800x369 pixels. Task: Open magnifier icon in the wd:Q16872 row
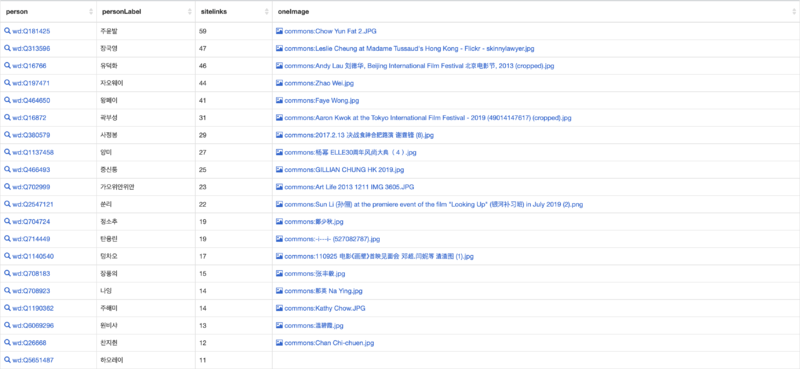7,118
